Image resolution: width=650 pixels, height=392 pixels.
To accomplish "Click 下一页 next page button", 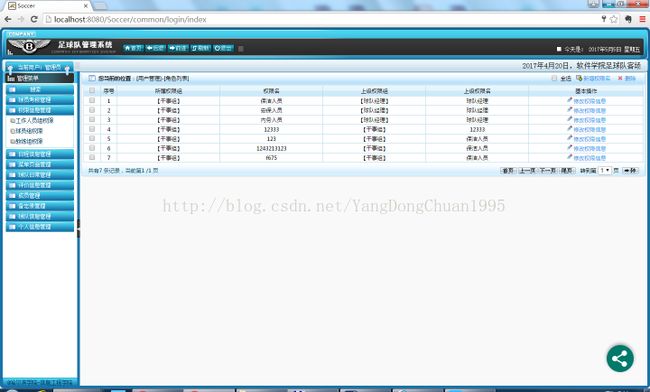I will pyautogui.click(x=548, y=170).
